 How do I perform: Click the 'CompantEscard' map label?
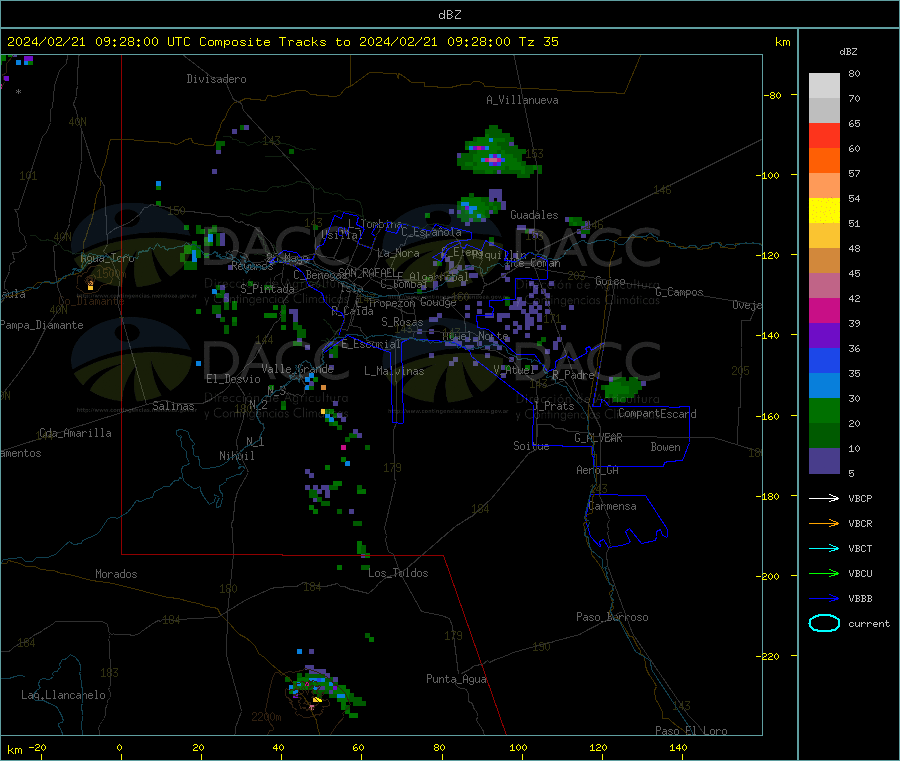coord(657,414)
